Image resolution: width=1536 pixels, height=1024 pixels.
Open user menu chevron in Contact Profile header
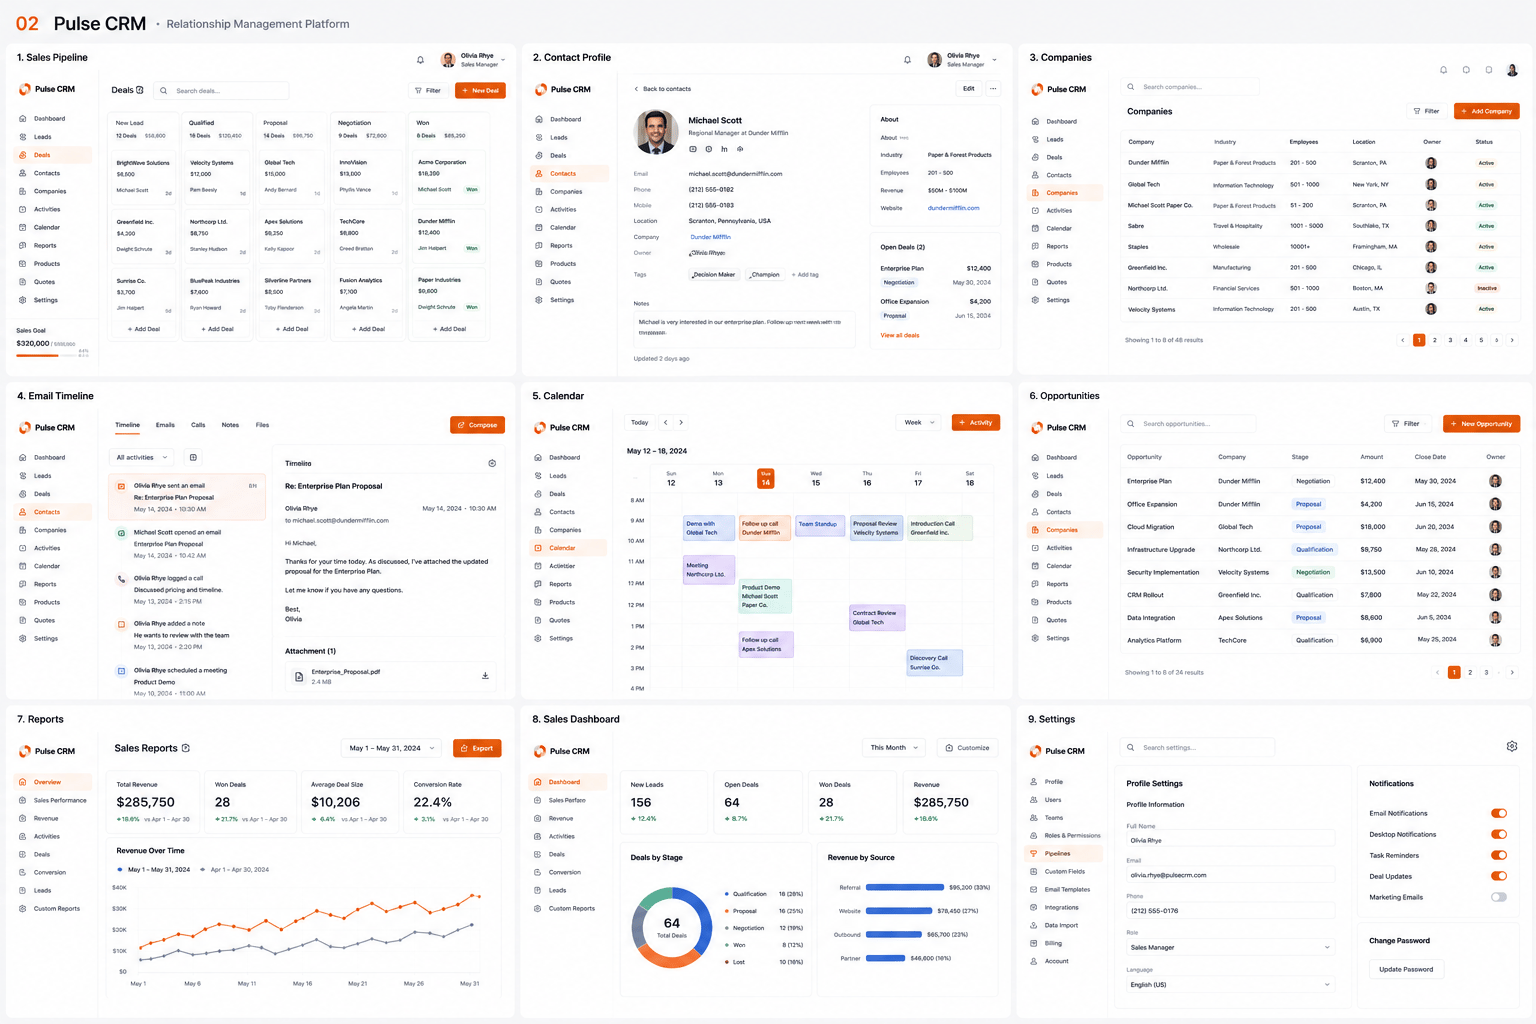[x=994, y=60]
